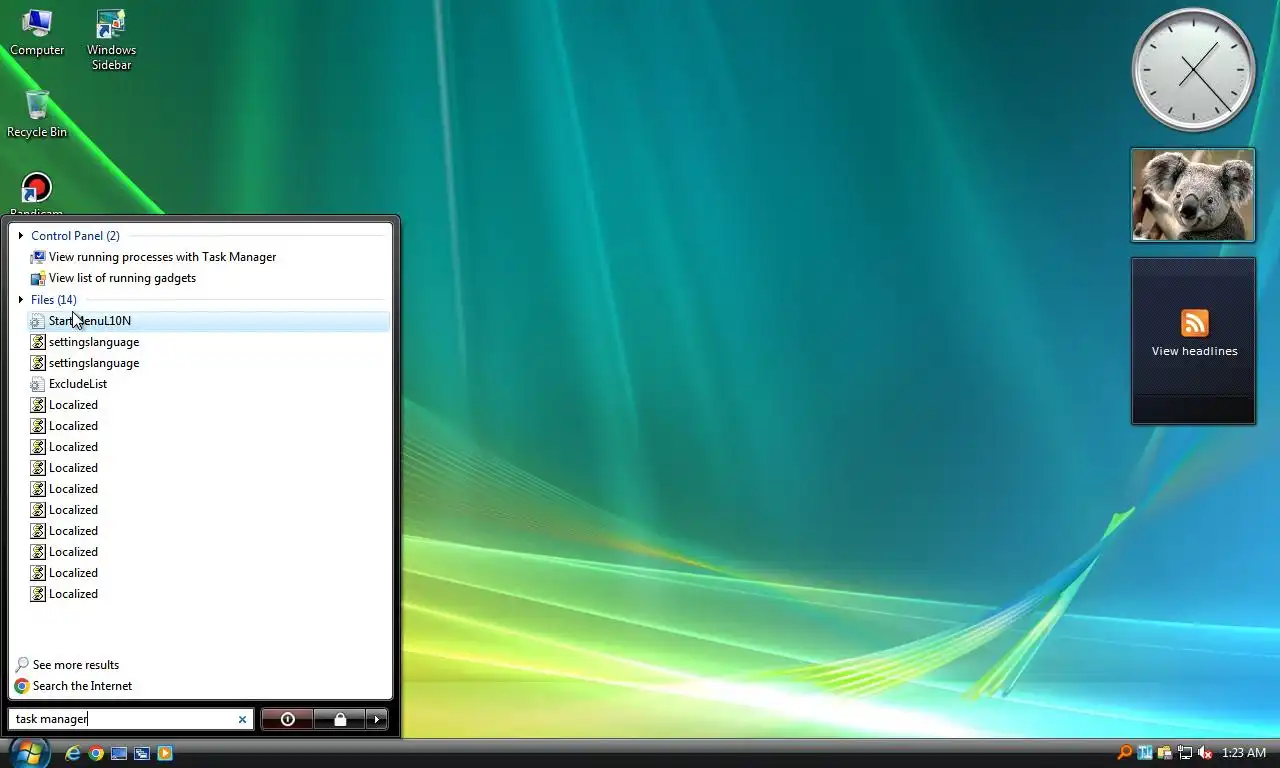Collapse the Control Panel results group
The width and height of the screenshot is (1280, 768).
tap(21, 236)
